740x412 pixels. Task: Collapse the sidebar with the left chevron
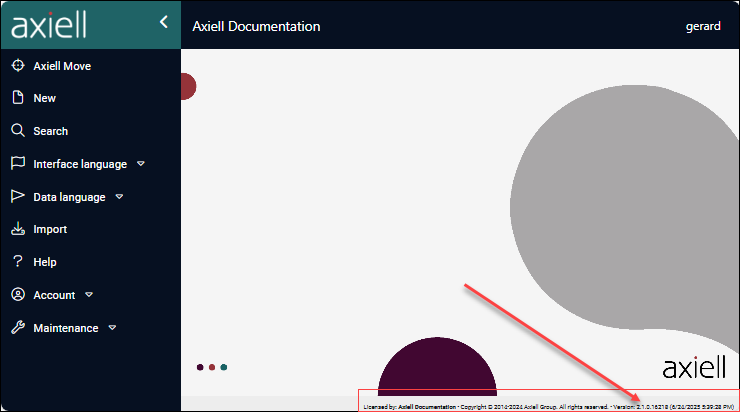pos(163,22)
